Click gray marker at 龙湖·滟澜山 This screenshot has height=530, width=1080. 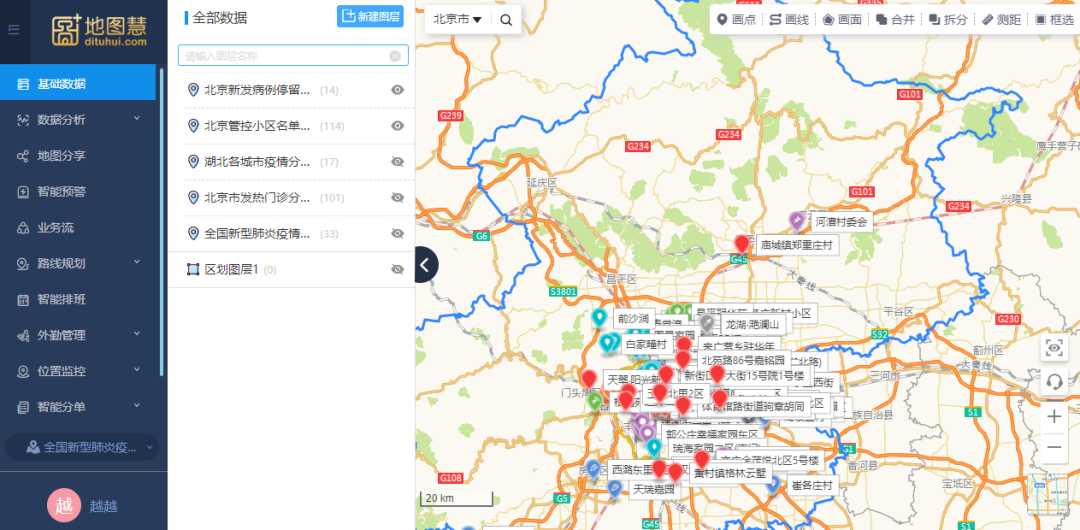click(707, 324)
